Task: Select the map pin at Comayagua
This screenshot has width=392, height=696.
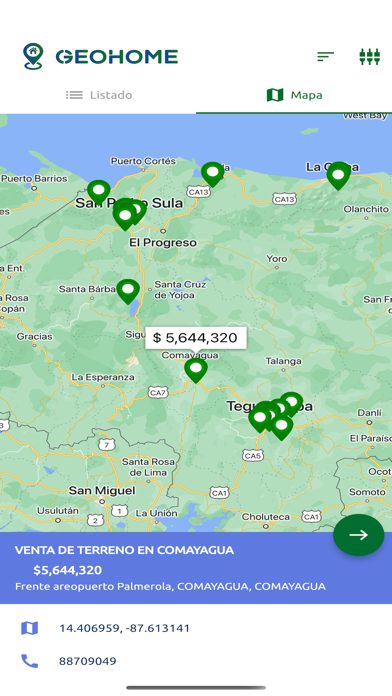Action: (x=196, y=370)
